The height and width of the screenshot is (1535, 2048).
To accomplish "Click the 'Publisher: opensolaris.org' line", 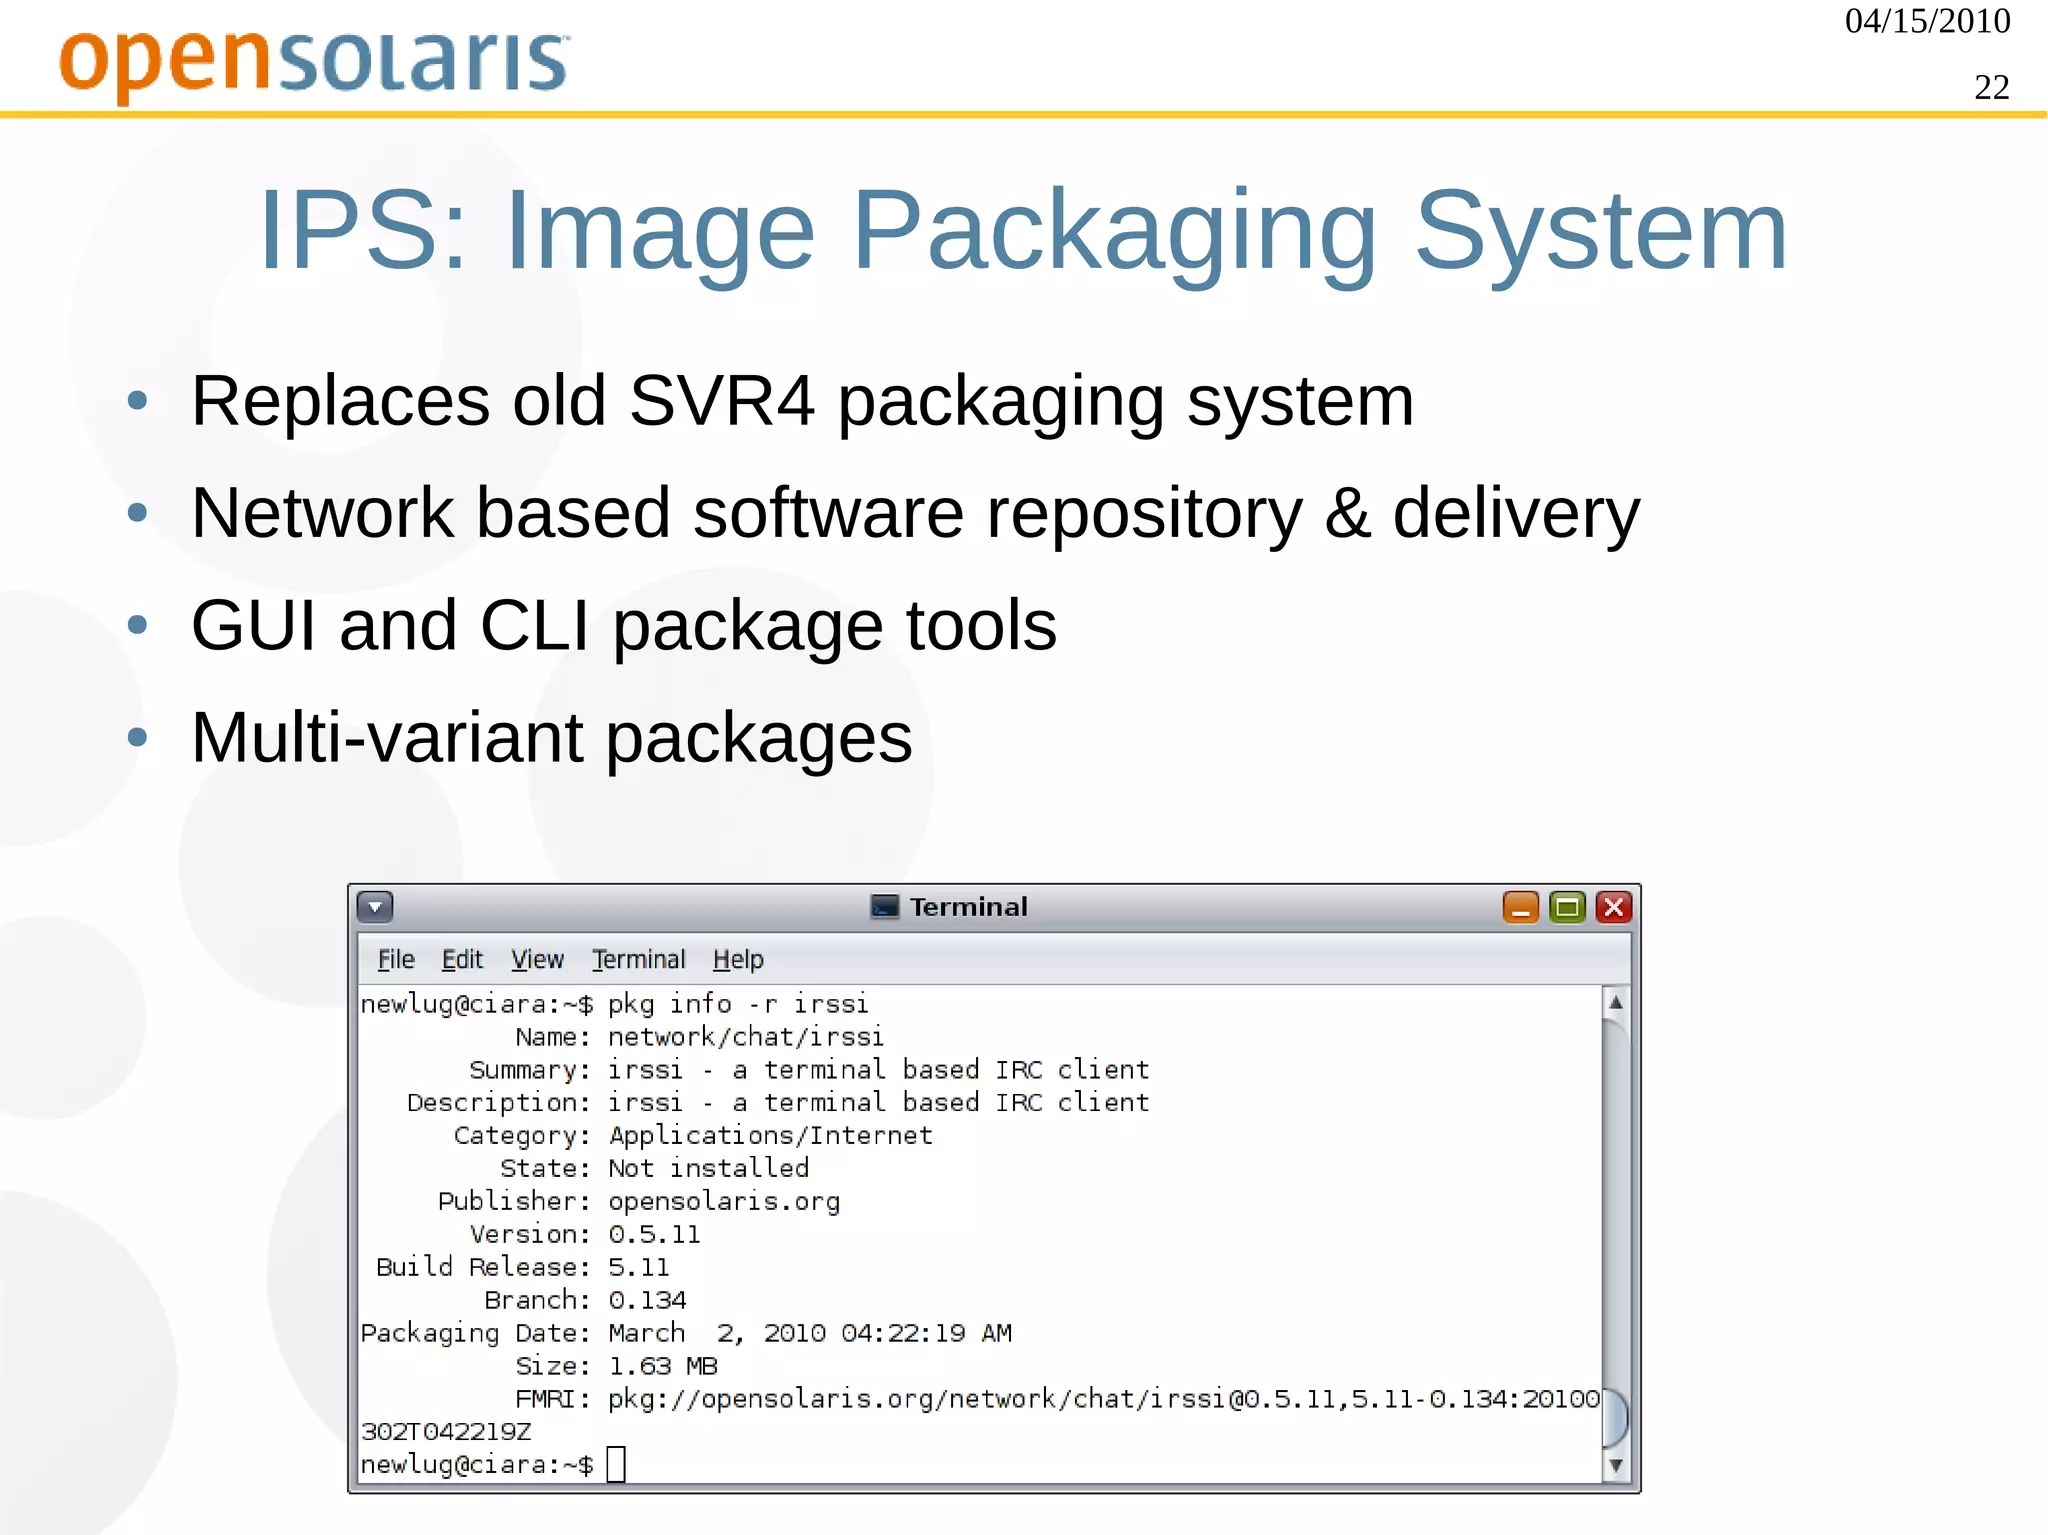I will tap(639, 1202).
